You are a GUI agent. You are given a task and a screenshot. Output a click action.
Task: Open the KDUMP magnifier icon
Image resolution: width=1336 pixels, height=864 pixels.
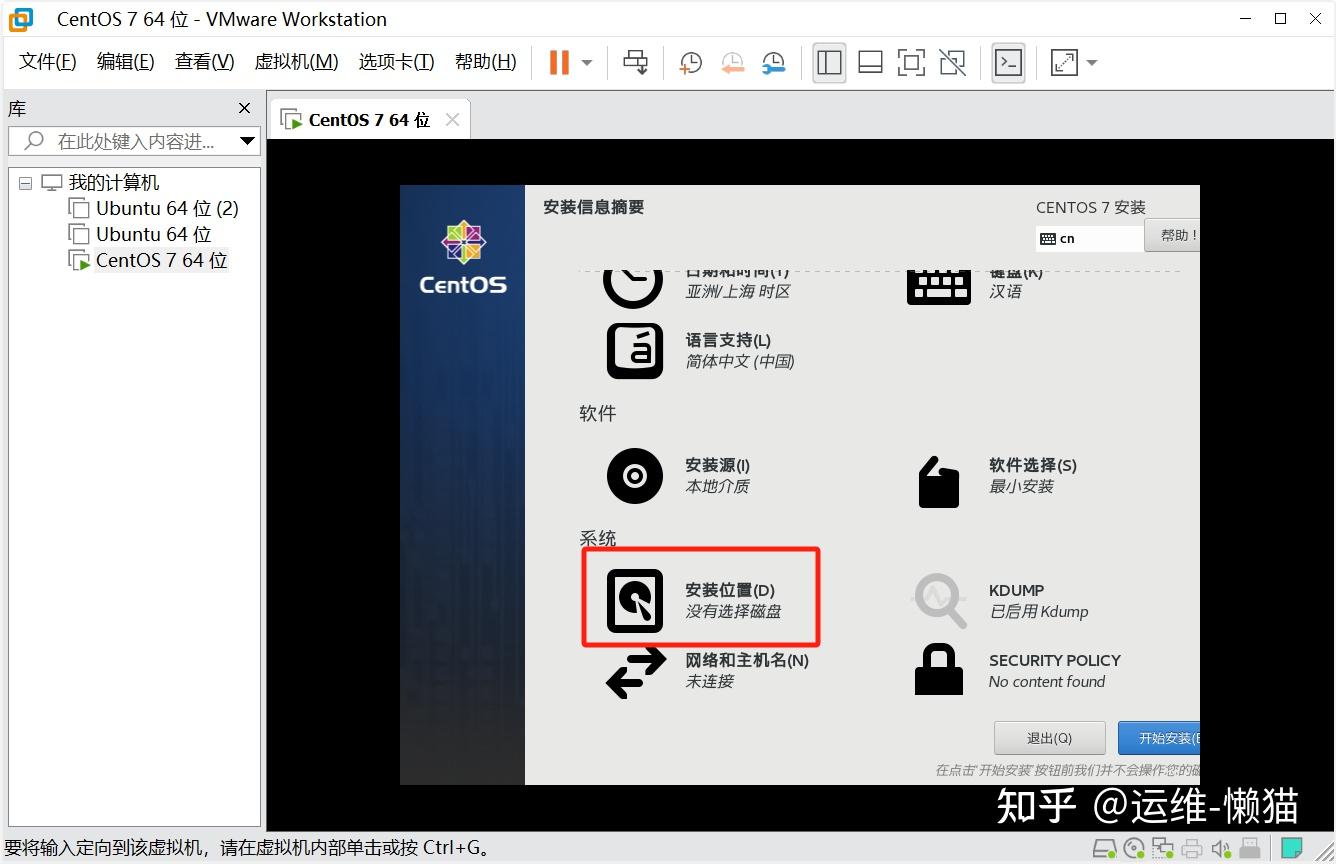pyautogui.click(x=940, y=600)
